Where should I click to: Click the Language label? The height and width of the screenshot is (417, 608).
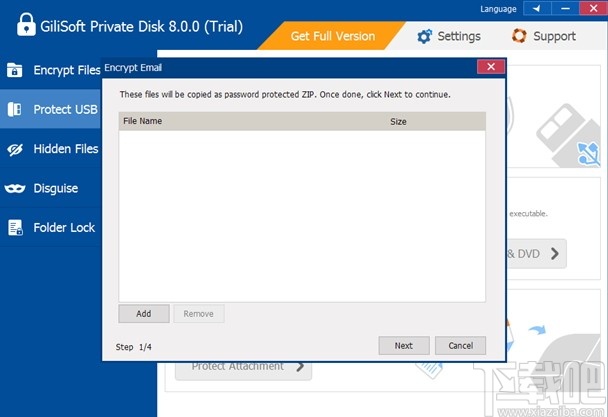click(498, 9)
